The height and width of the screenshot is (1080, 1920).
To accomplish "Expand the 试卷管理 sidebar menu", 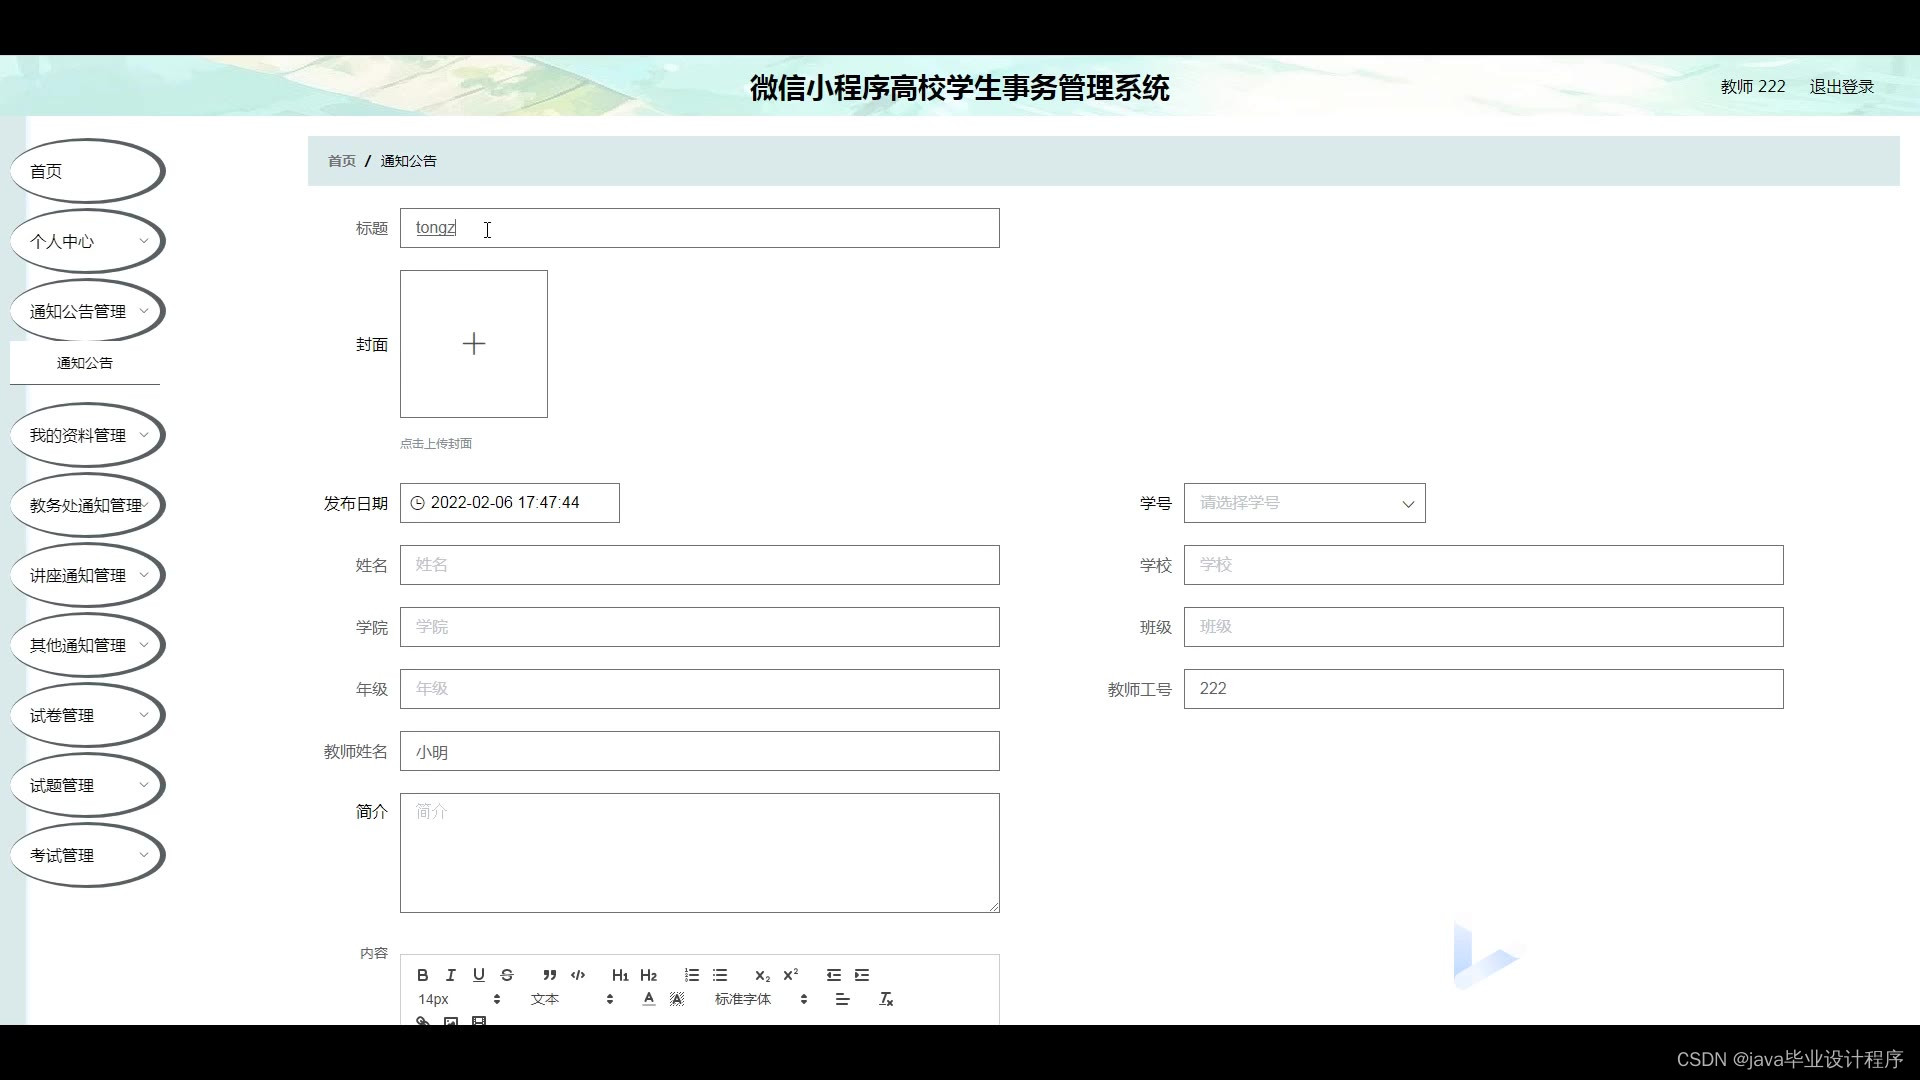I will point(87,715).
